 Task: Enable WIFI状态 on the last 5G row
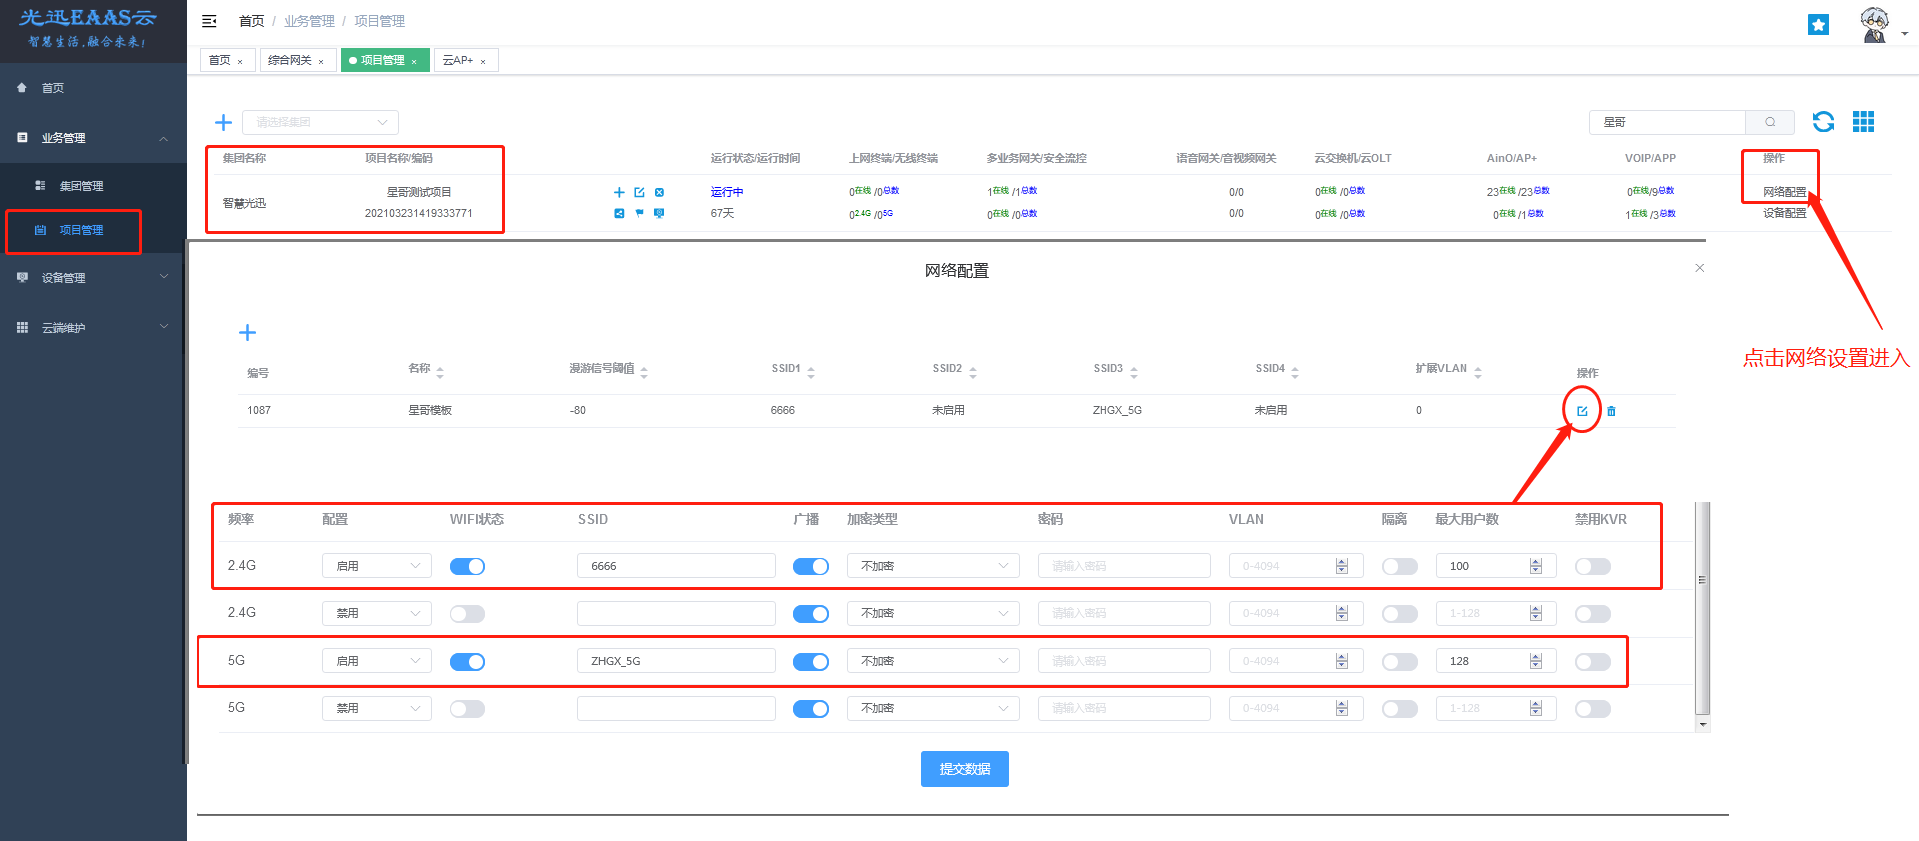coord(467,709)
